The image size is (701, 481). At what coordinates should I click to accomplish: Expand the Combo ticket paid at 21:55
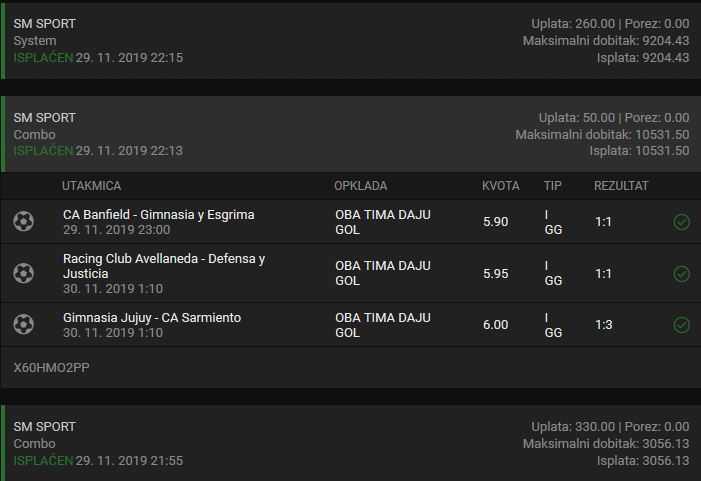350,443
